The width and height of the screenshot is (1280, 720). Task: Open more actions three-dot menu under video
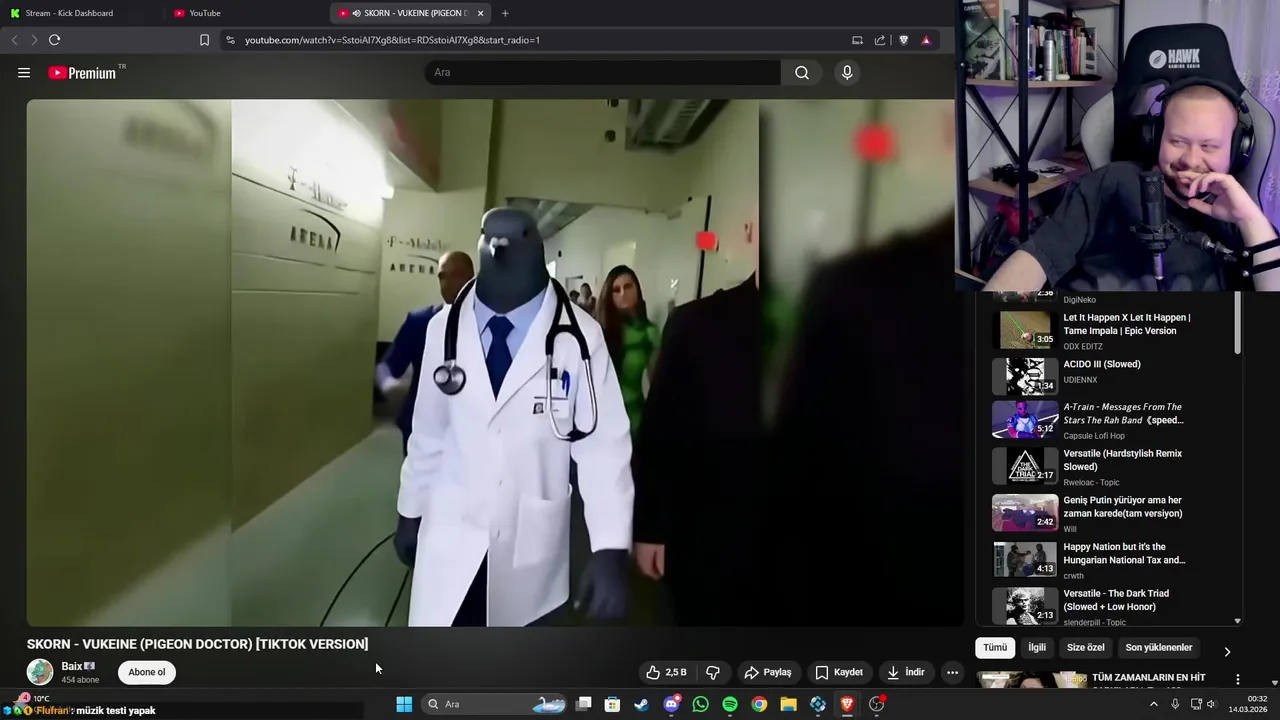(x=952, y=672)
